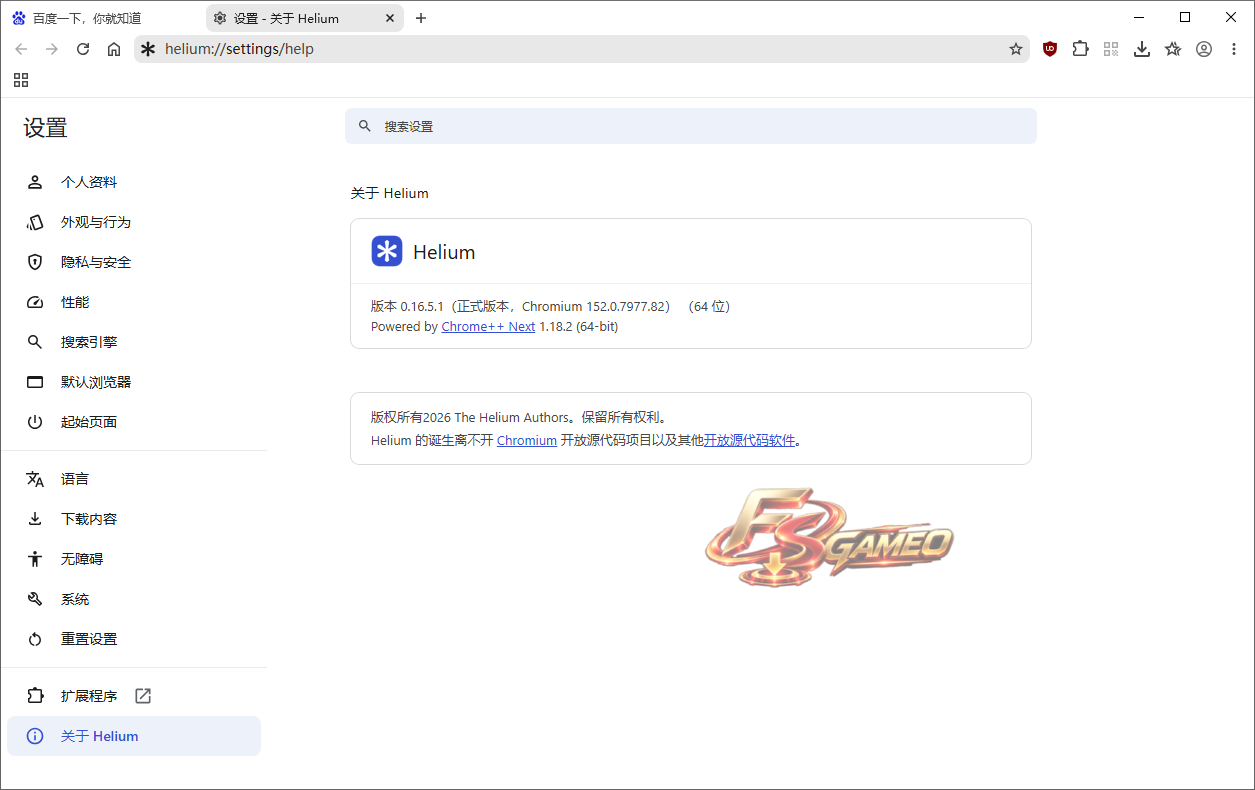Click the address bar showing helium://settings/help
Screen dimensions: 1255x790
click(580, 49)
